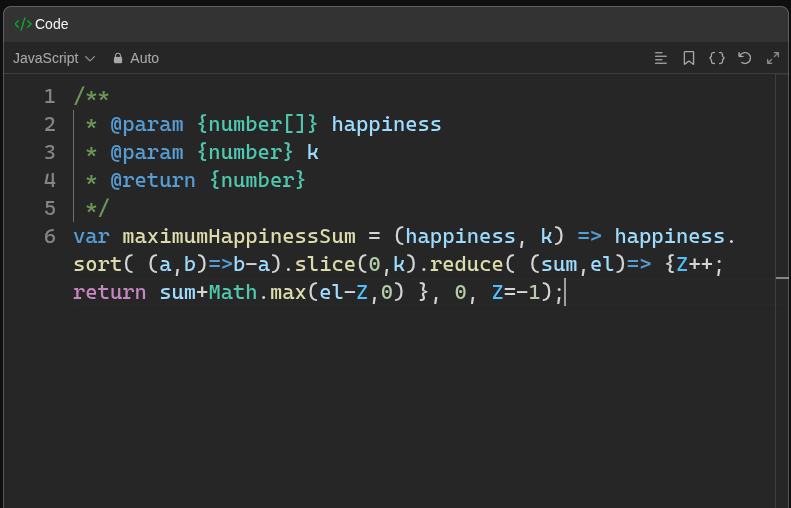Click 'reduce' method in the code
791x508 pixels.
click(467, 264)
